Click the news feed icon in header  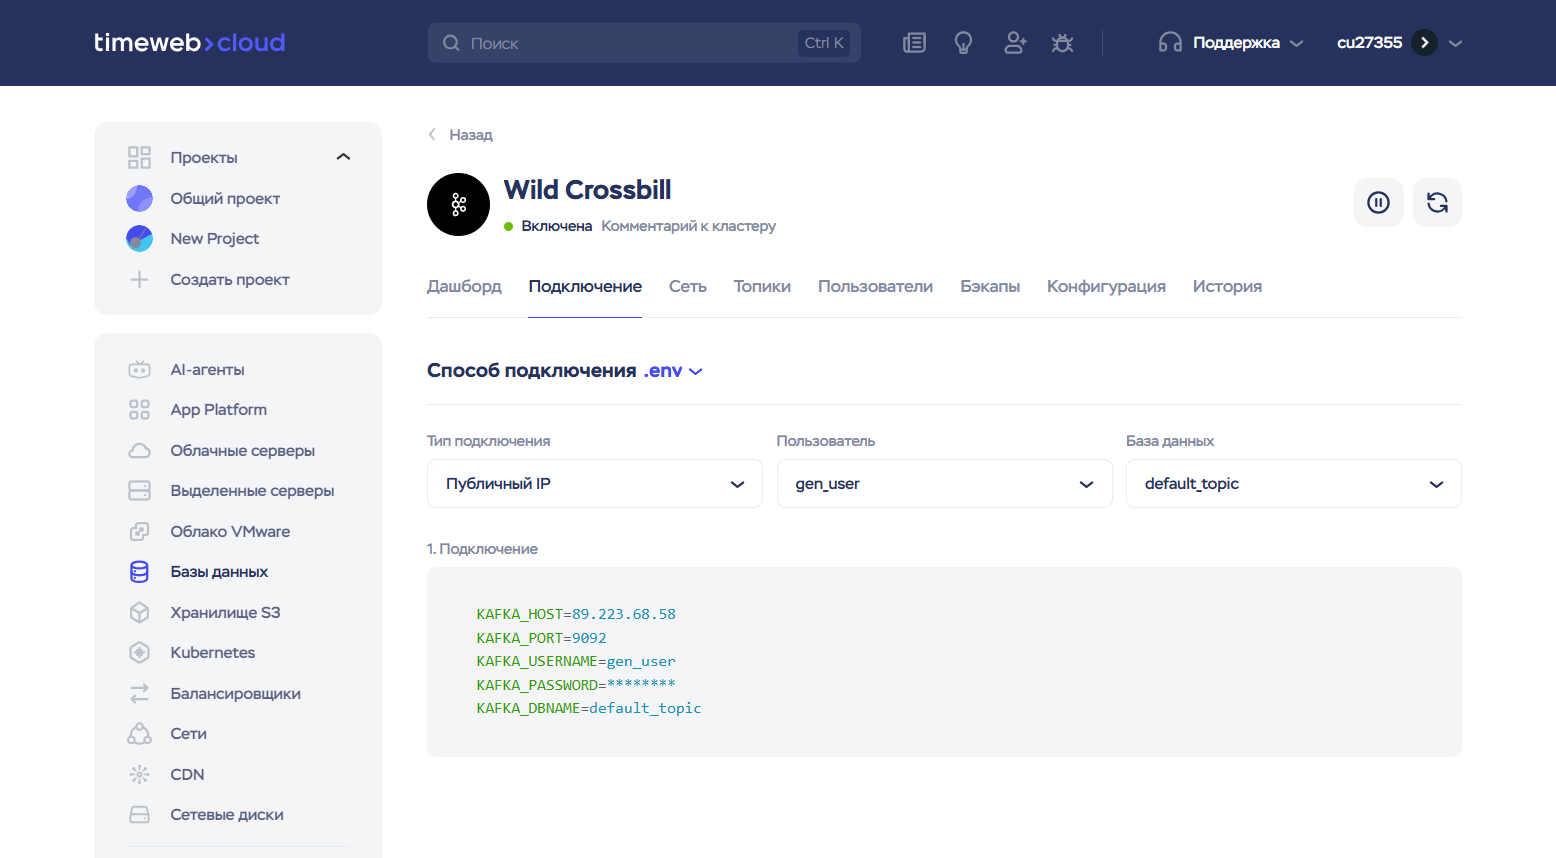click(x=914, y=43)
